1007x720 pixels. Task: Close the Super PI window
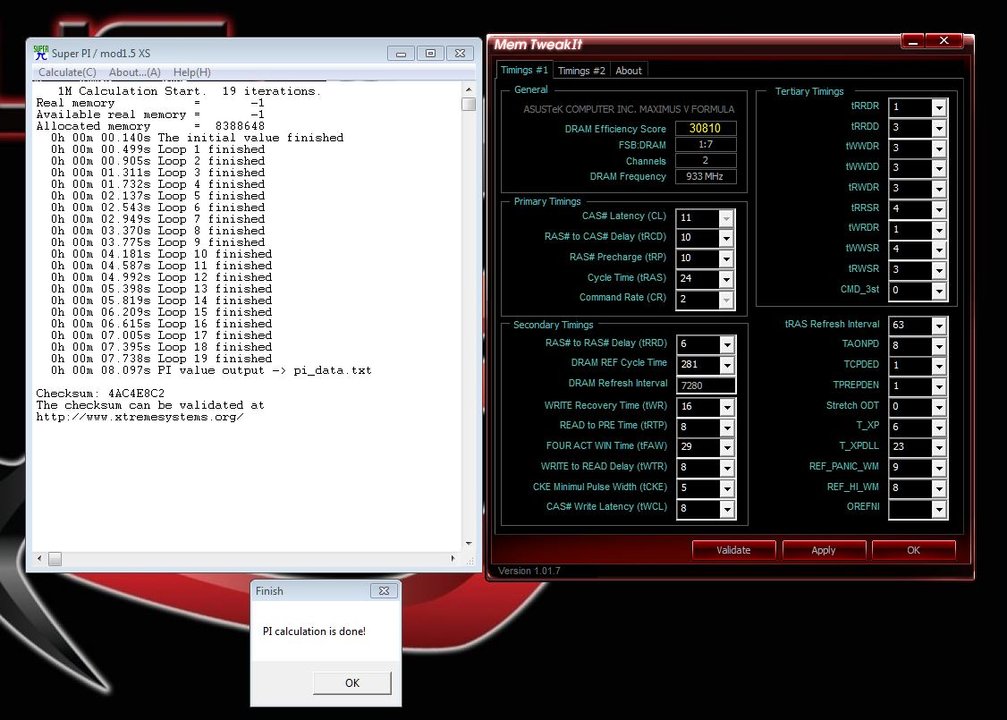[x=460, y=53]
